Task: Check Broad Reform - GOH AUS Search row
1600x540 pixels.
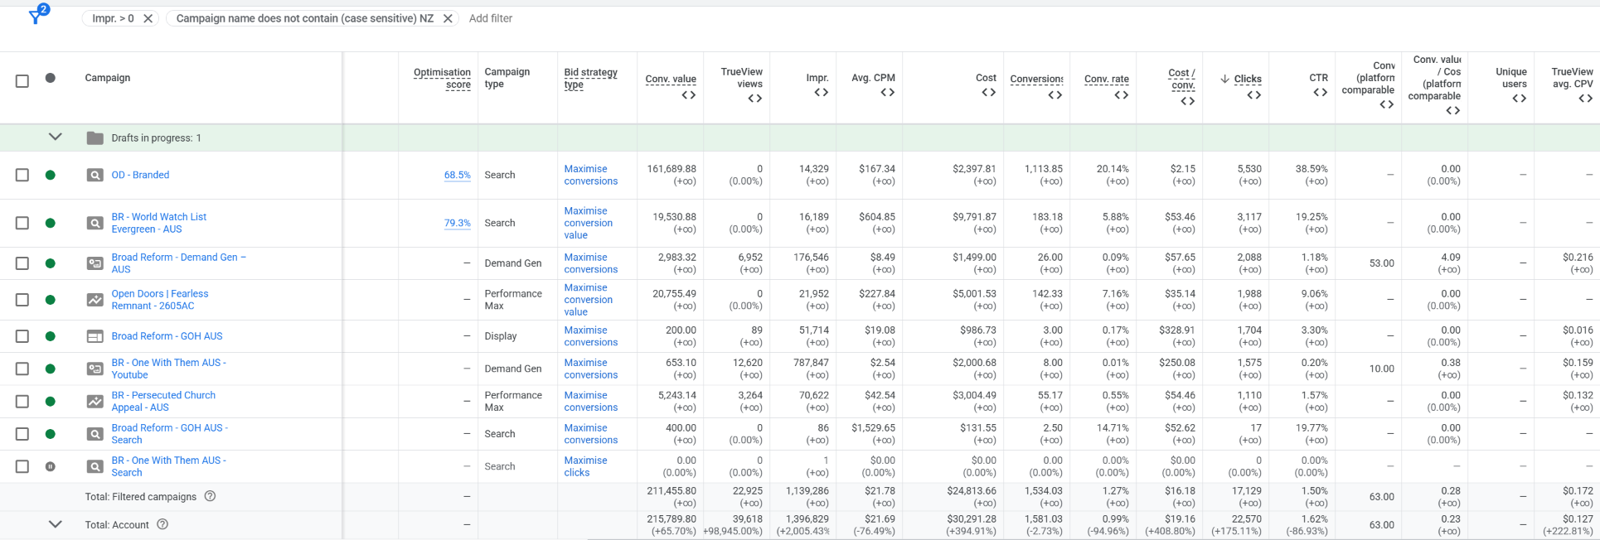Action: point(22,434)
